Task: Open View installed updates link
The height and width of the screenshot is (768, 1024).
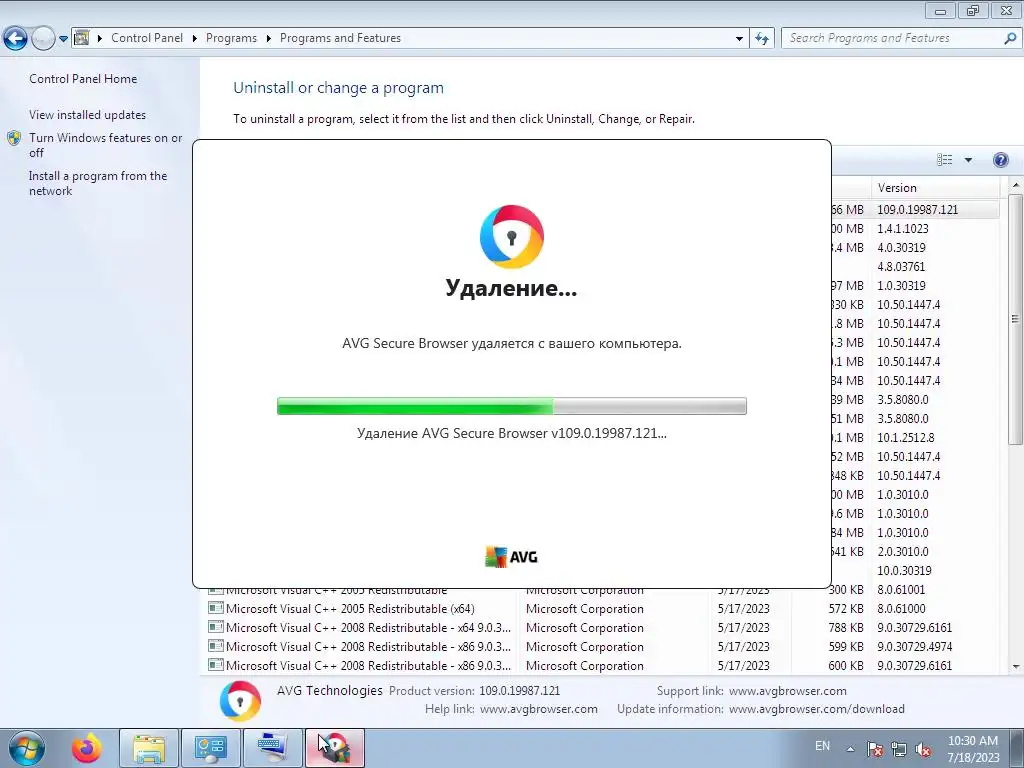Action: [88, 114]
